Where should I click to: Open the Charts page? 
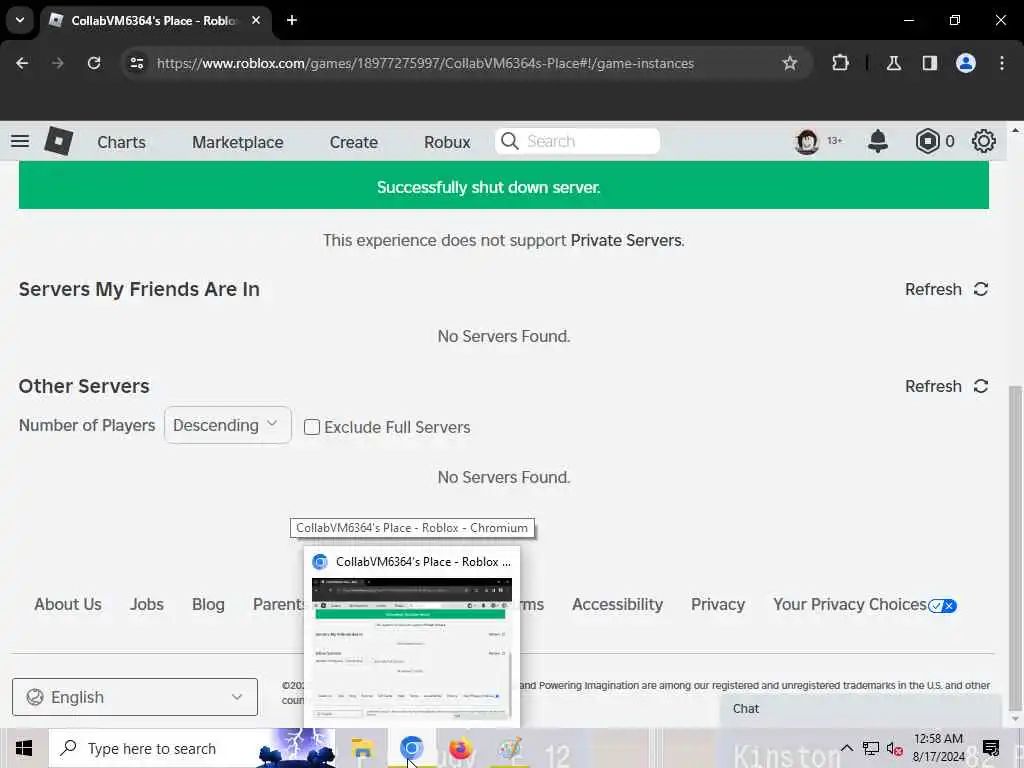coord(121,142)
